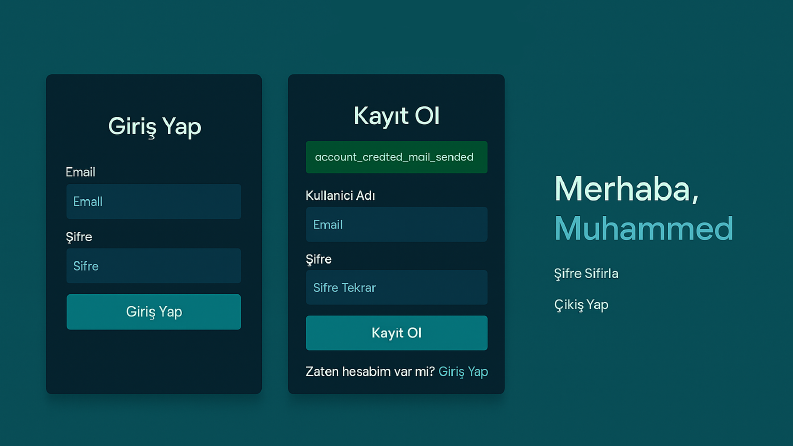Focus the Kullanıcı Adı input in Kayıt Ol form
The image size is (793, 446).
(x=396, y=224)
